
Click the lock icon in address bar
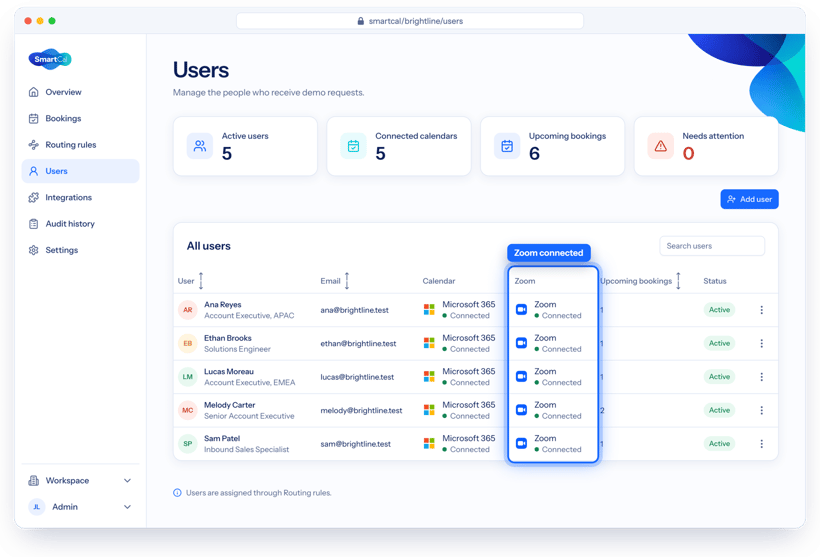[360, 21]
